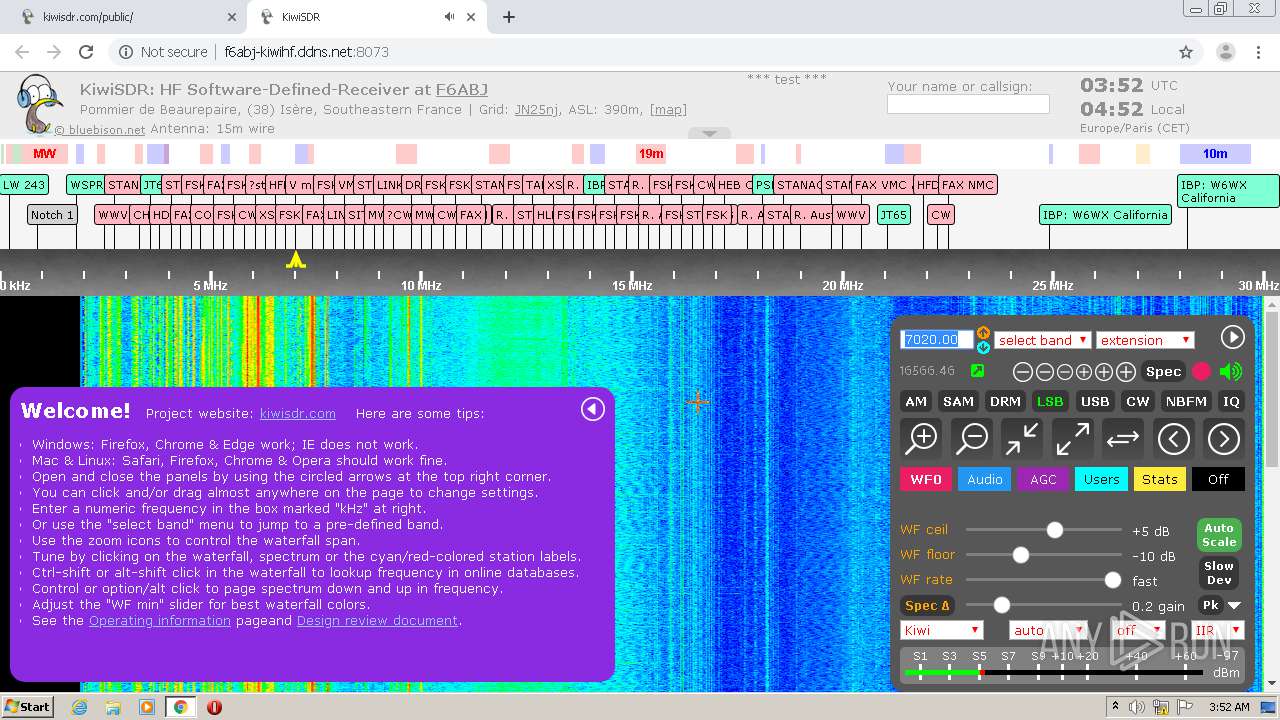This screenshot has width=1280, height=720.
Task: Zoom out the waterfall with the magnifier-minus icon
Action: click(x=972, y=438)
